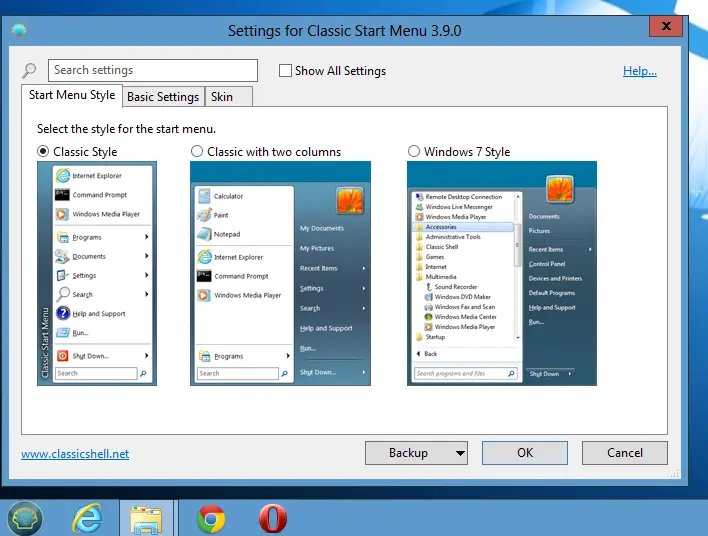Click "My Documents" in two columns preview
Image resolution: width=708 pixels, height=536 pixels.
click(x=322, y=228)
